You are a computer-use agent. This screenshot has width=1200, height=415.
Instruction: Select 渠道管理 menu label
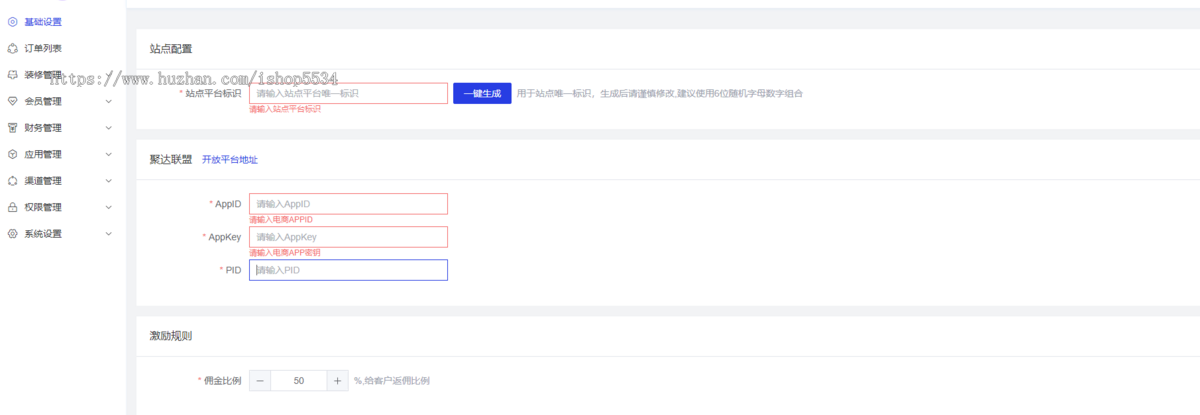point(43,181)
